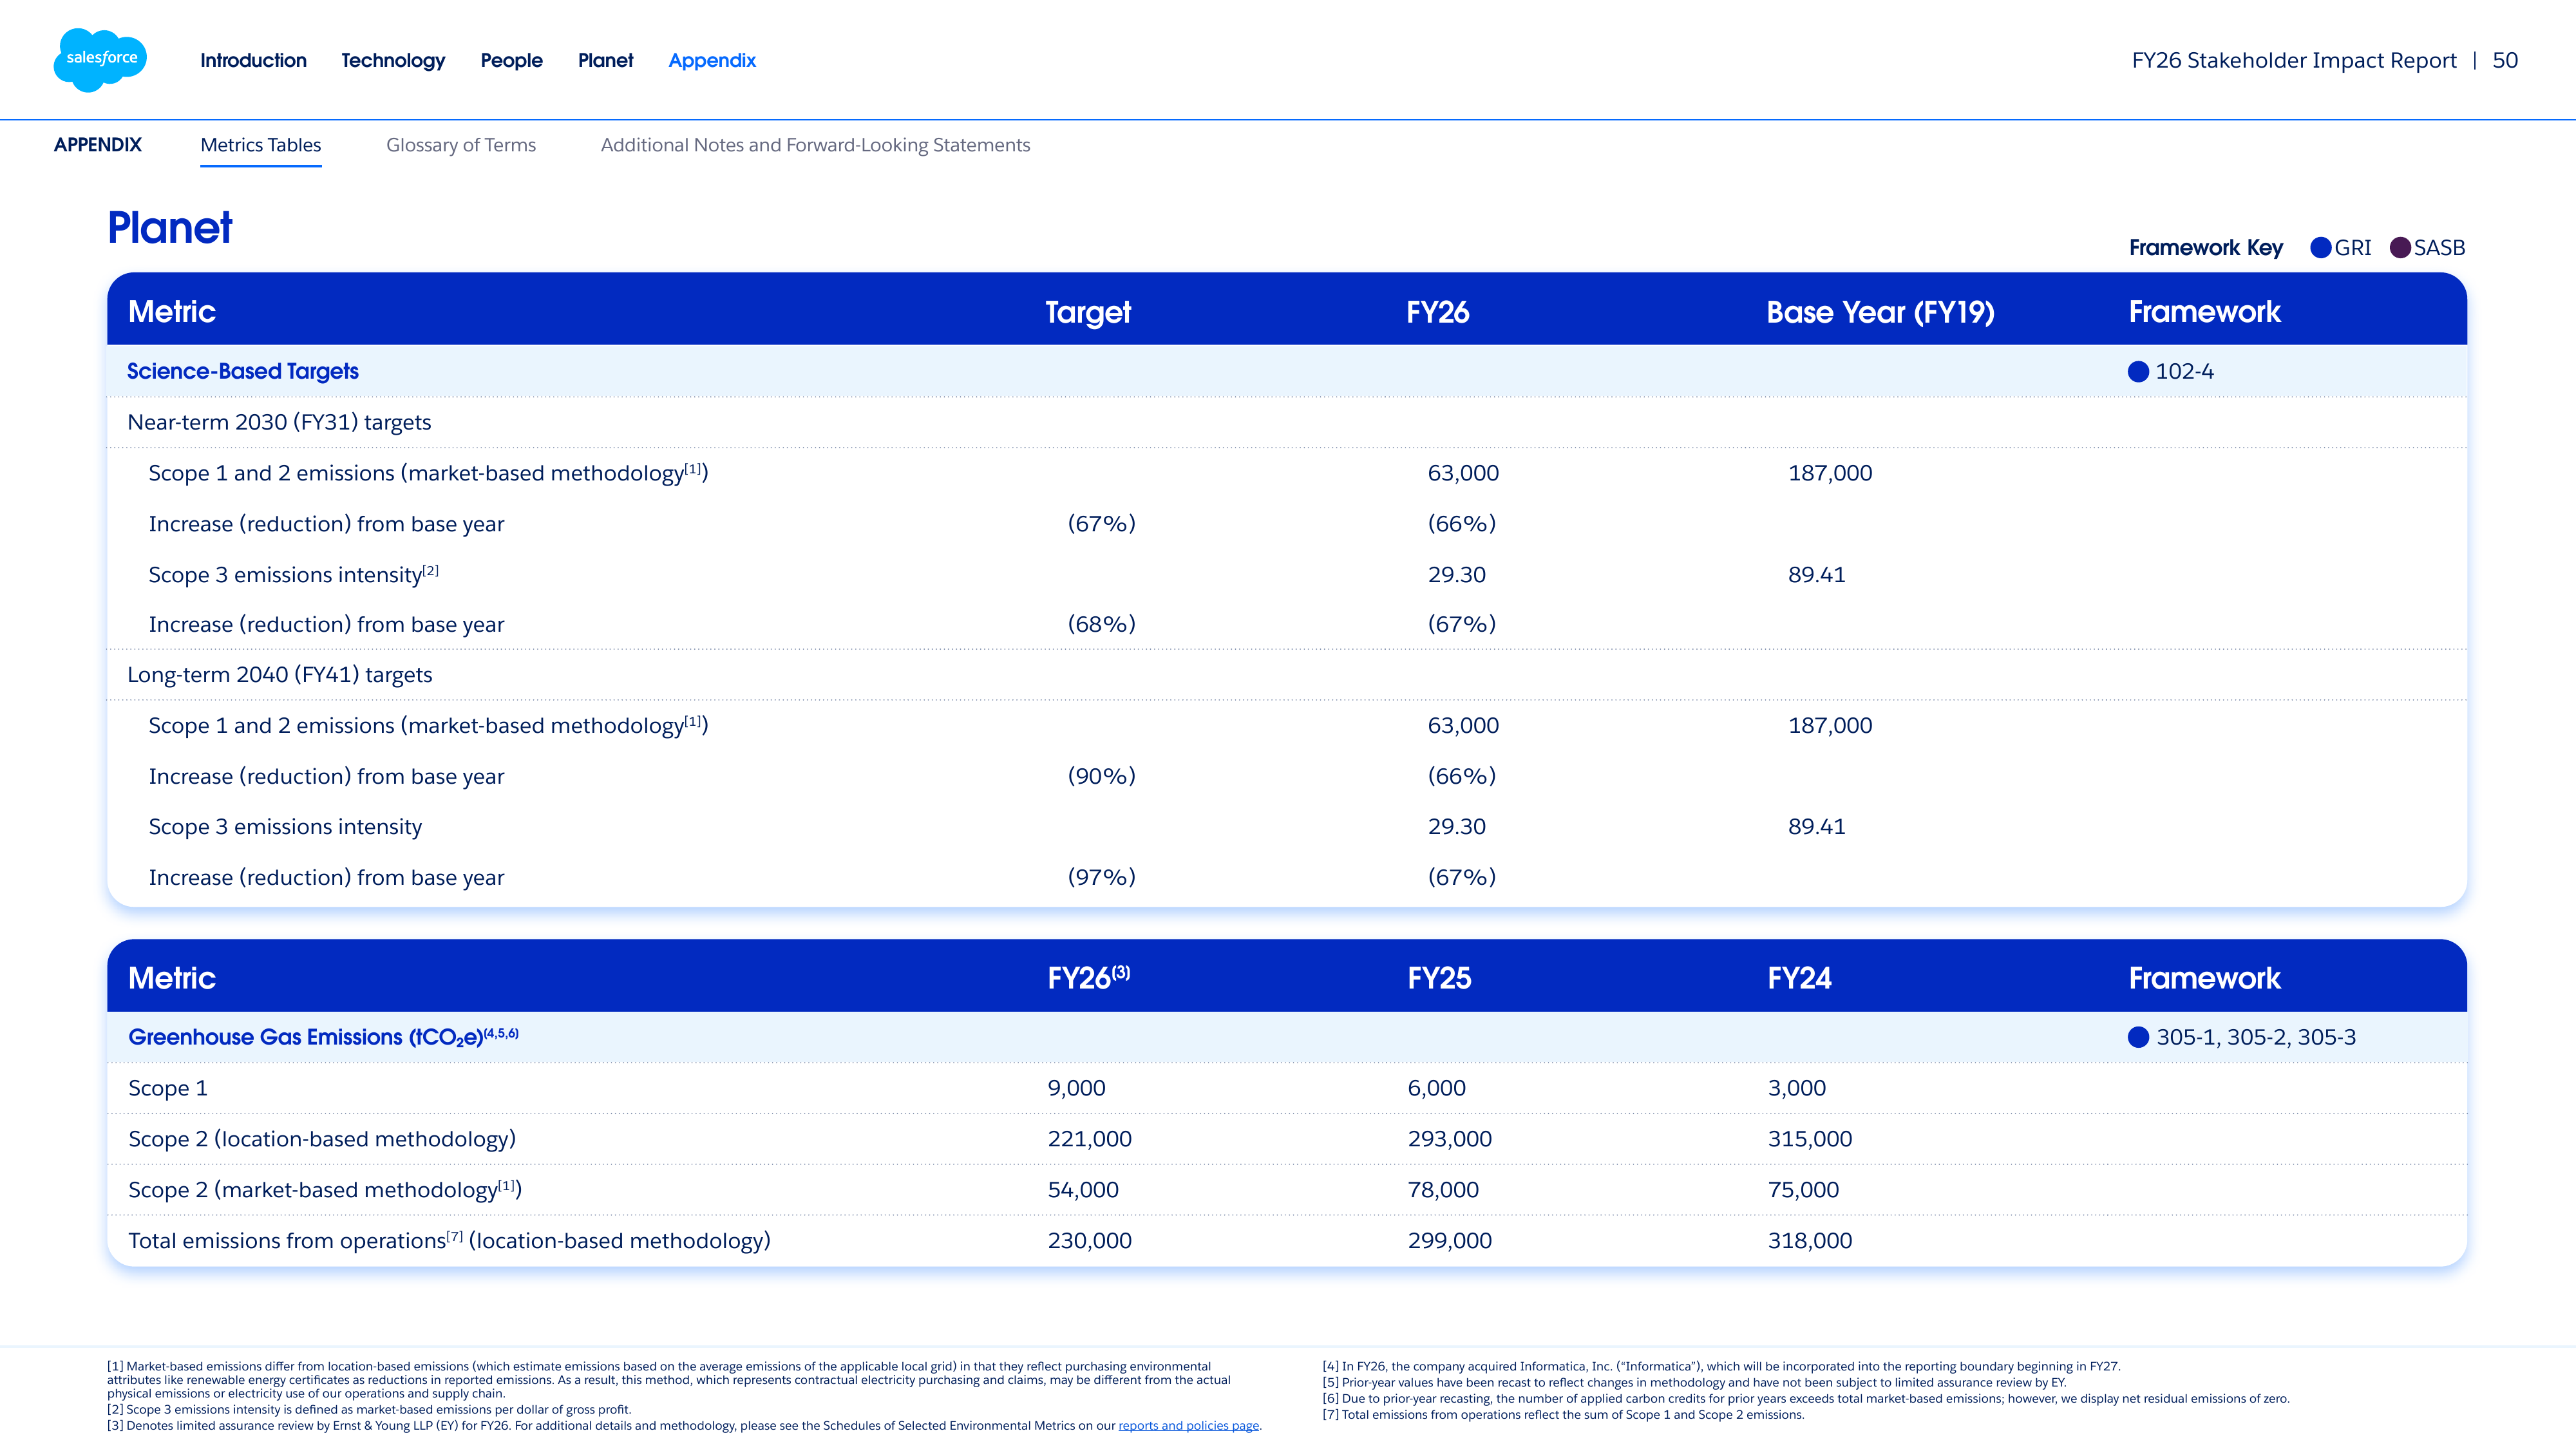The width and height of the screenshot is (2576, 1449).
Task: Open the Technology section
Action: pos(393,61)
